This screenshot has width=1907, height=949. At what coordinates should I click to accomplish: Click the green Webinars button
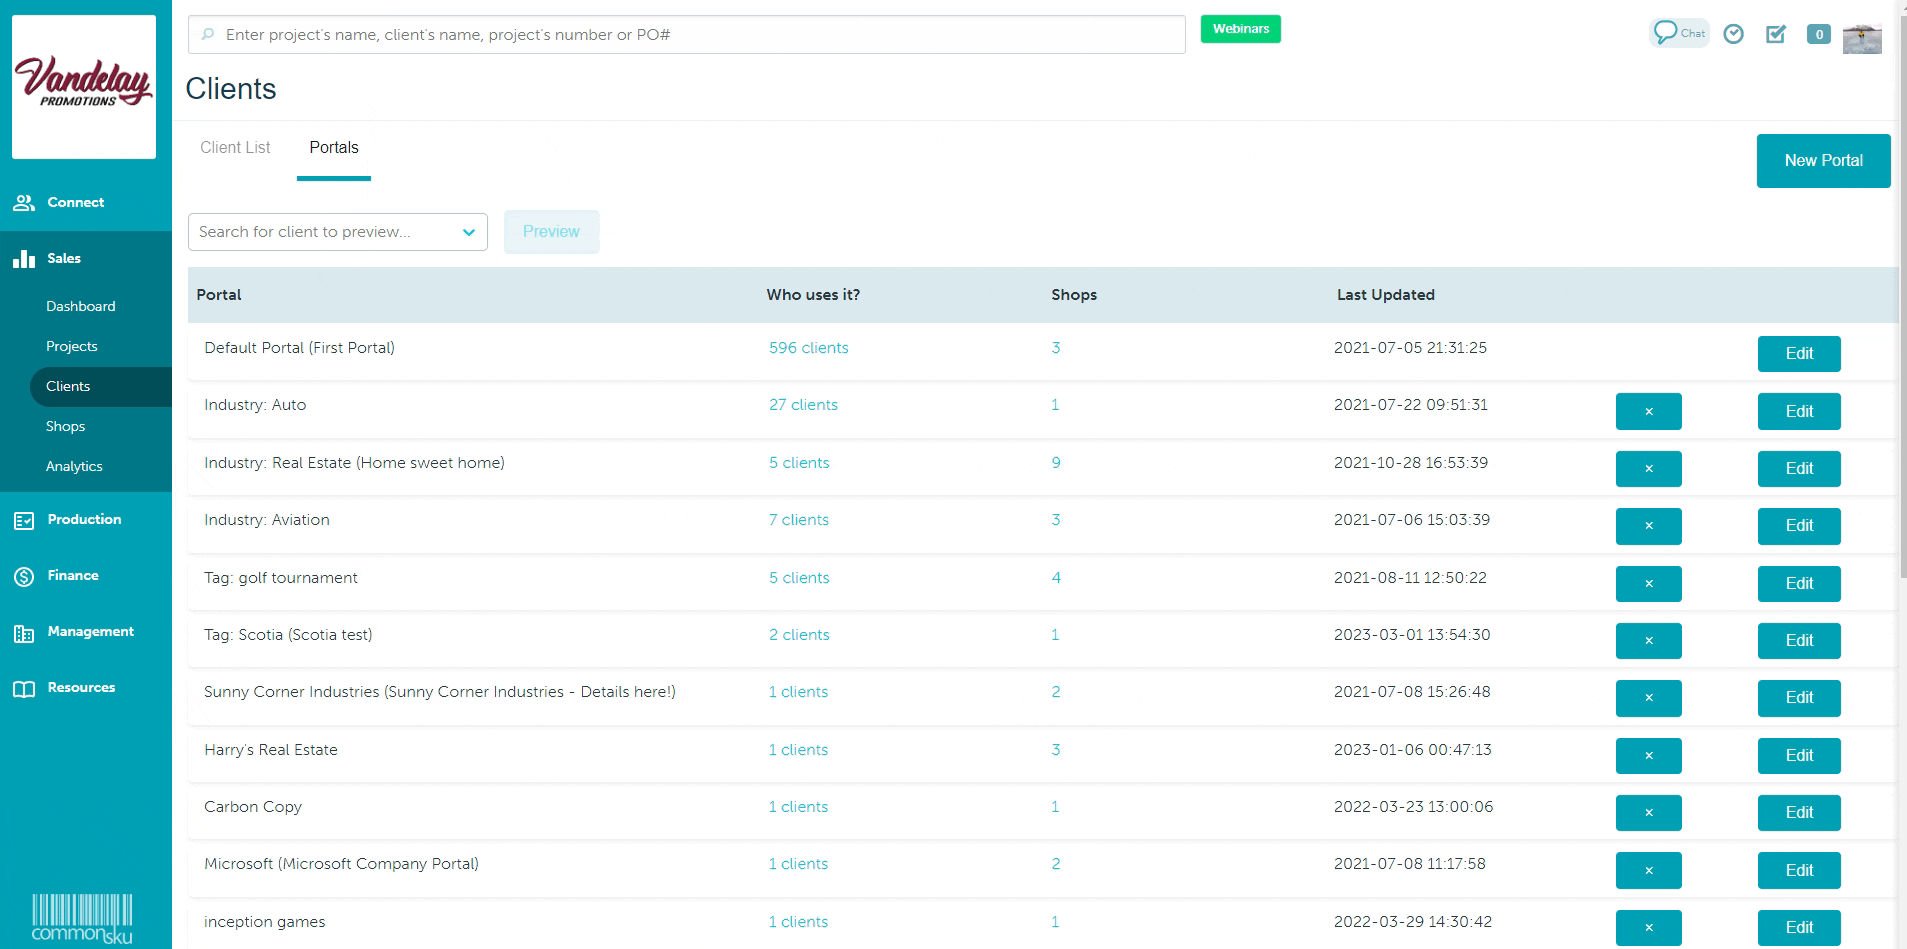1240,29
